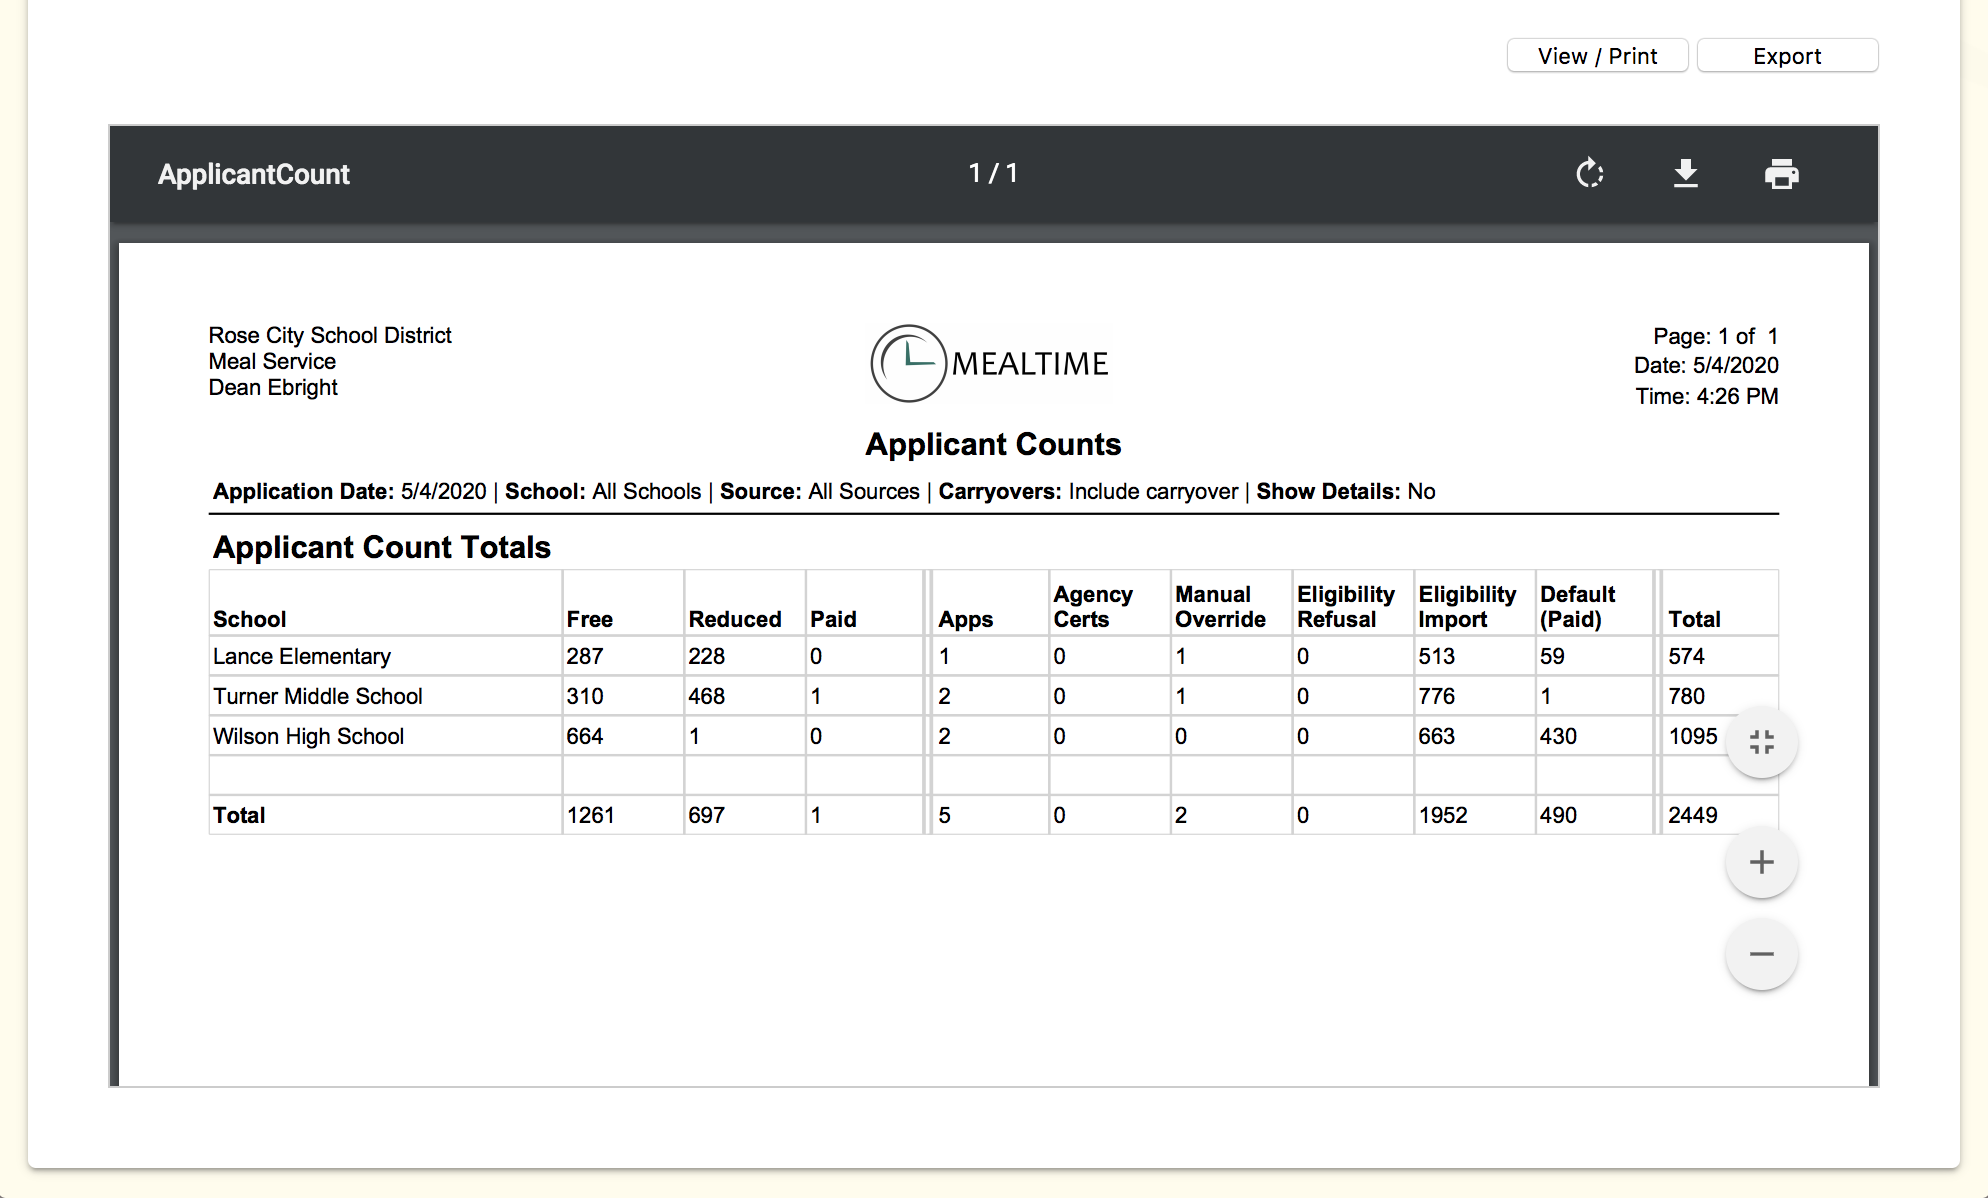Click the Export button
Viewport: 1988px width, 1198px height.
tap(1787, 56)
